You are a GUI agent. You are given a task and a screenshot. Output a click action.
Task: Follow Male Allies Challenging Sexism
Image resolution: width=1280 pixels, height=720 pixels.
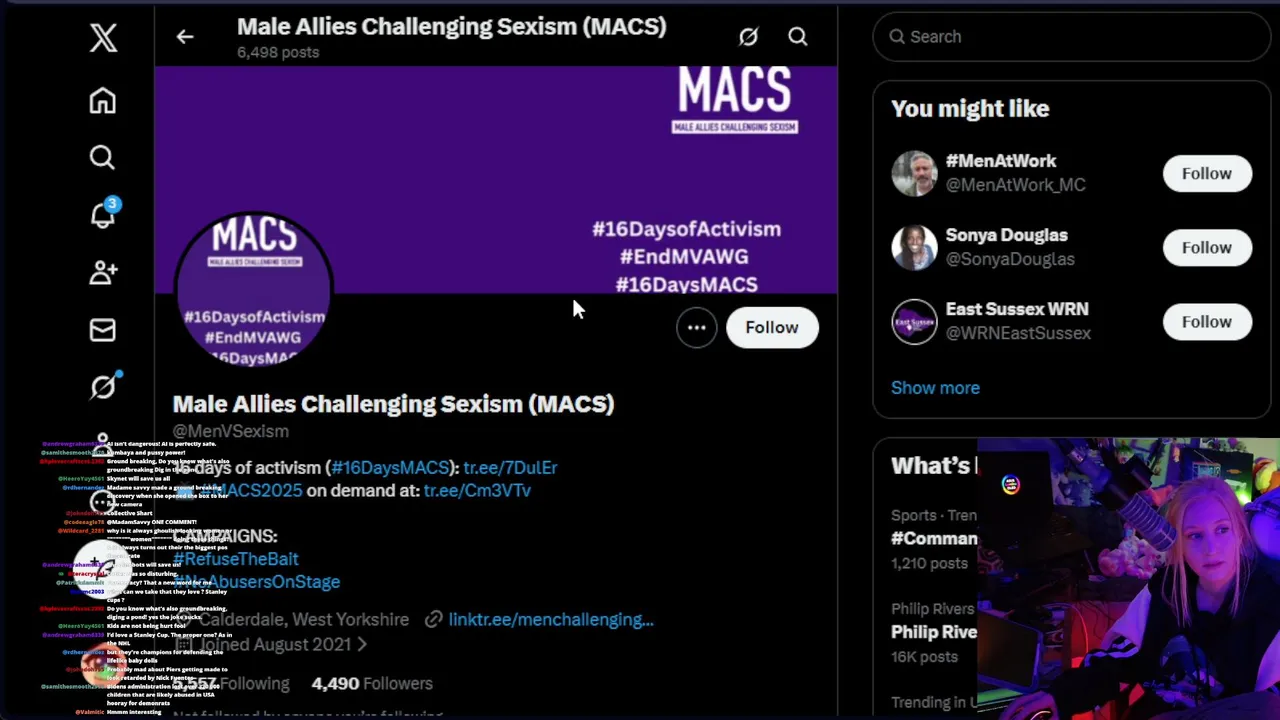771,327
